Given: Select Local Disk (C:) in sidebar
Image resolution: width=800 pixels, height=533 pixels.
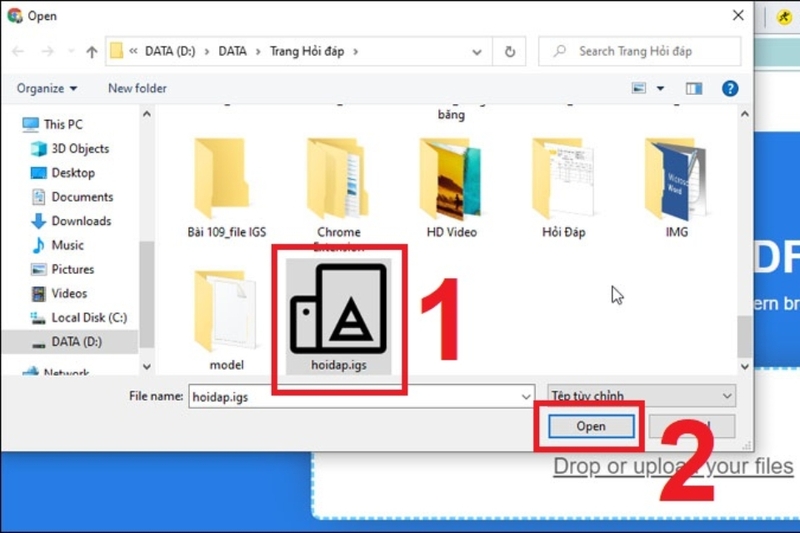Looking at the screenshot, I should (x=79, y=318).
